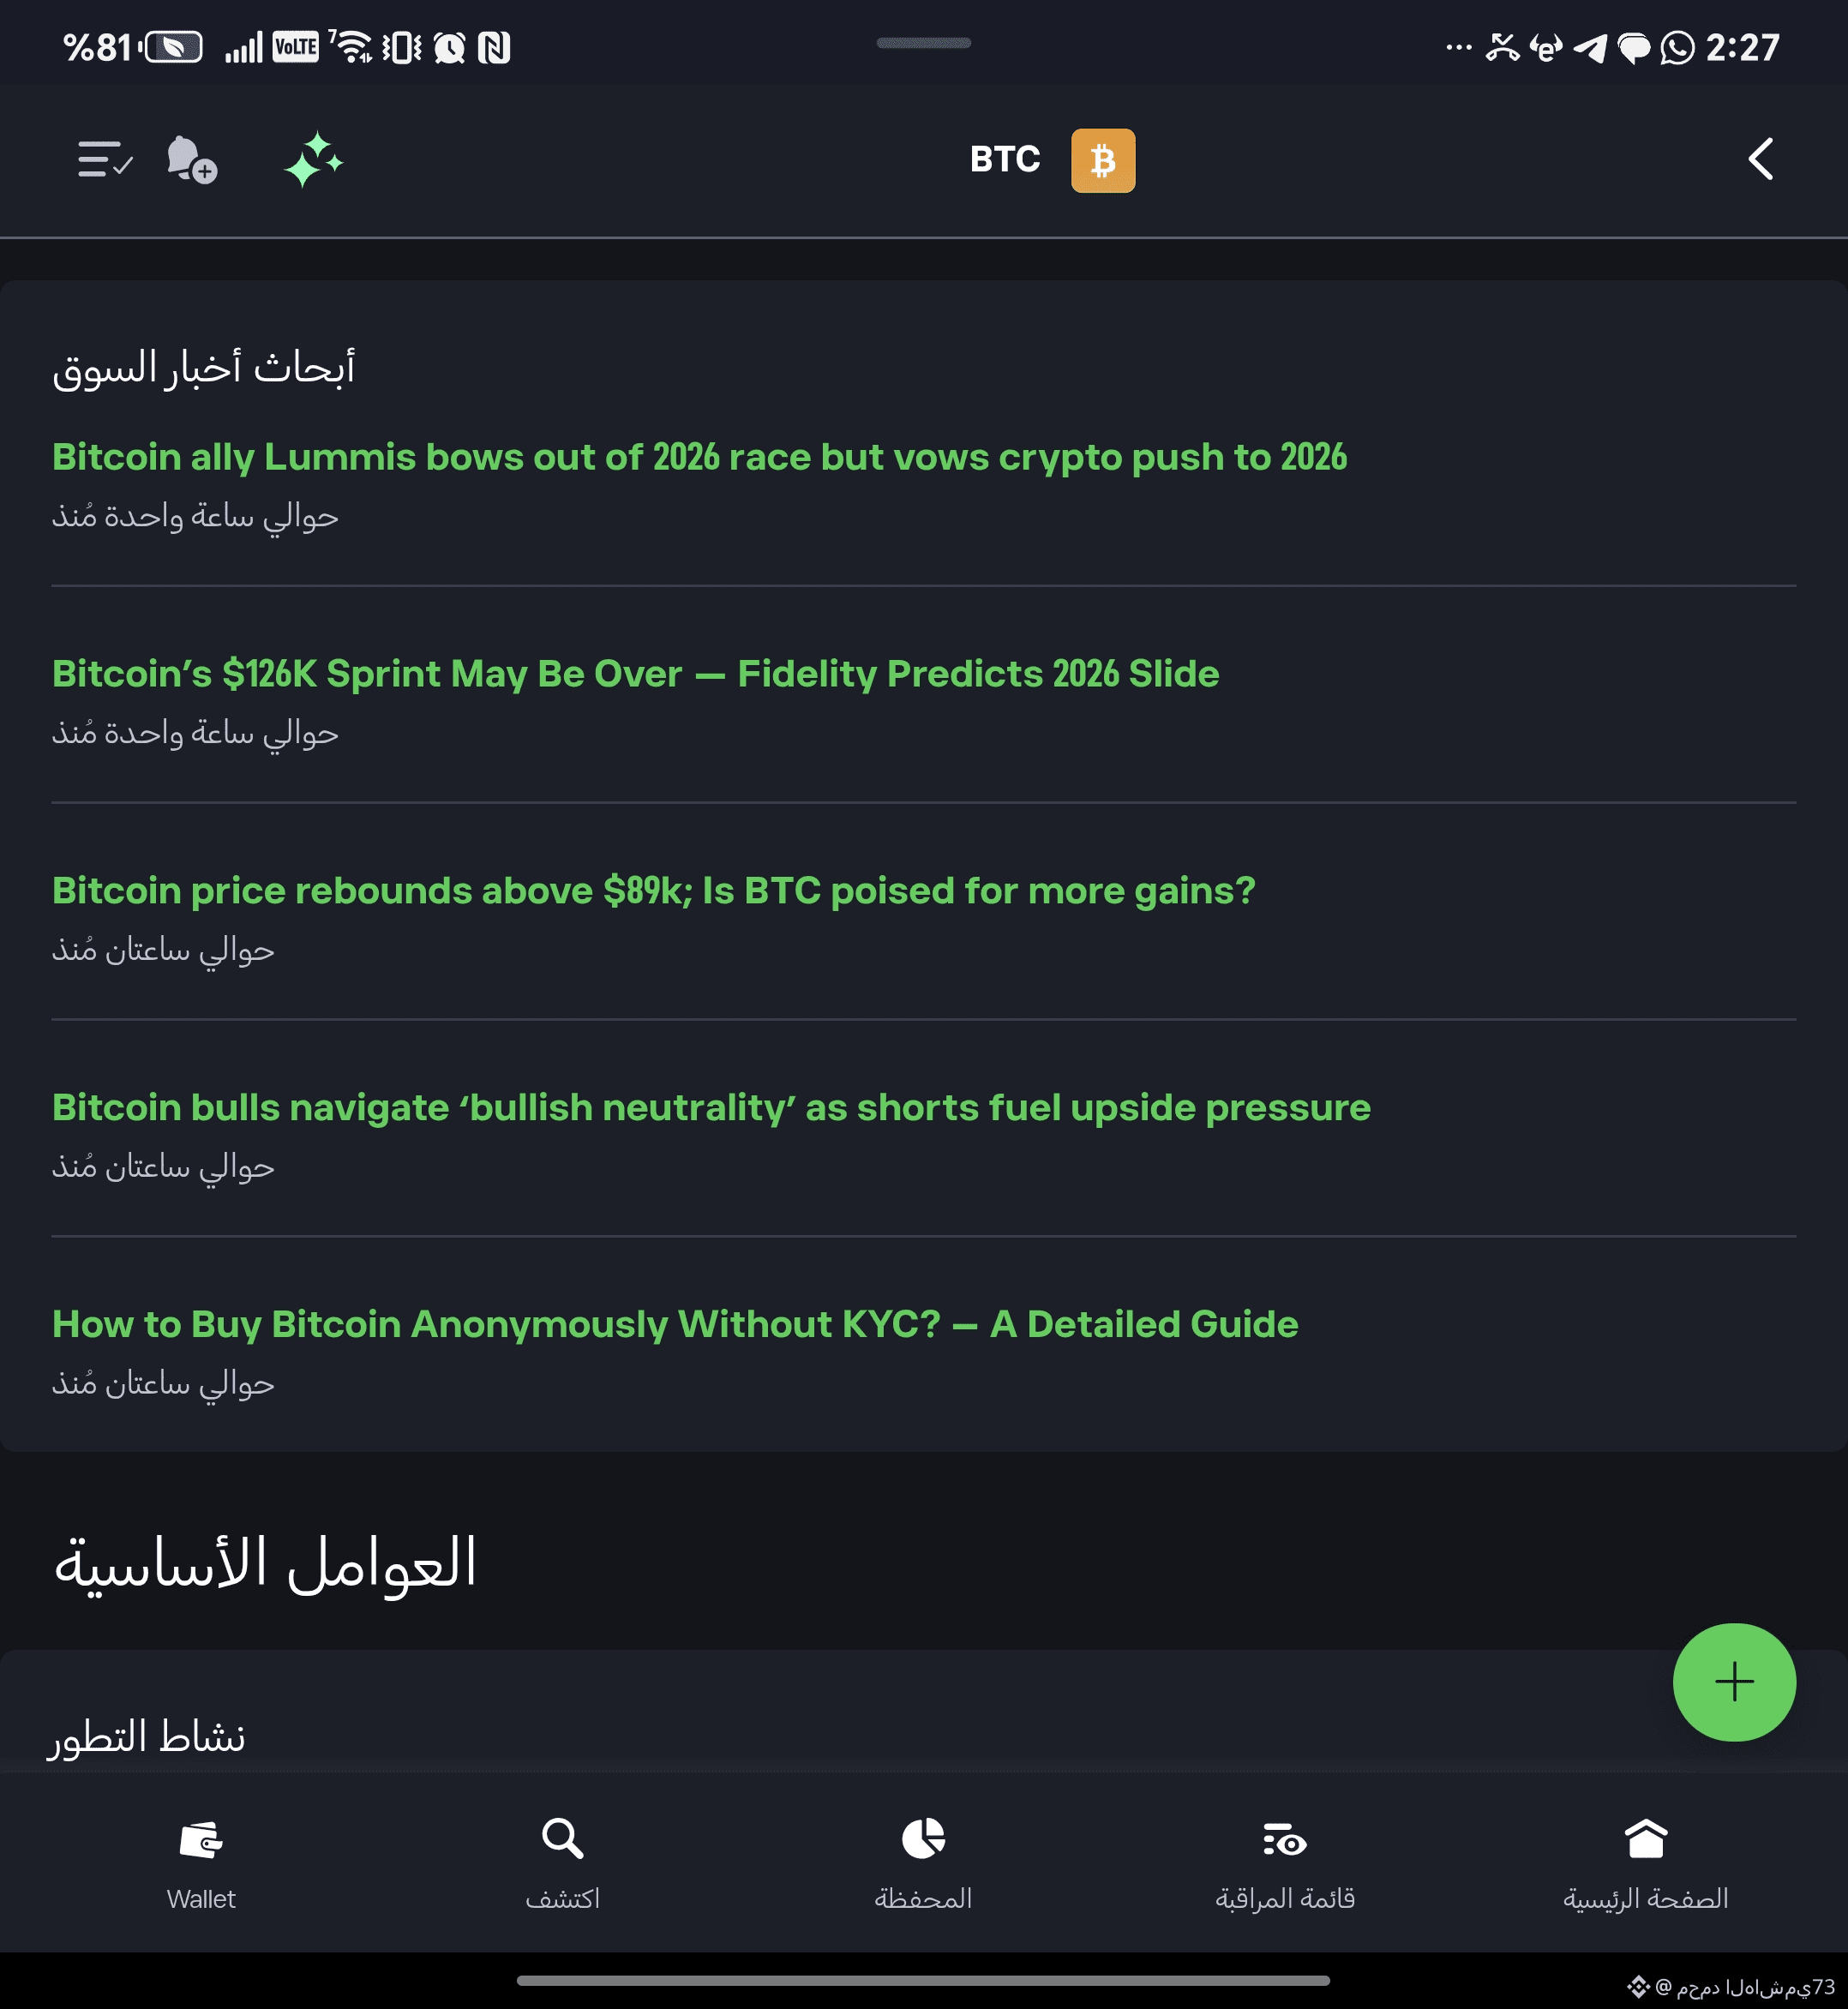Tap the green plus floating button

(x=1734, y=1682)
